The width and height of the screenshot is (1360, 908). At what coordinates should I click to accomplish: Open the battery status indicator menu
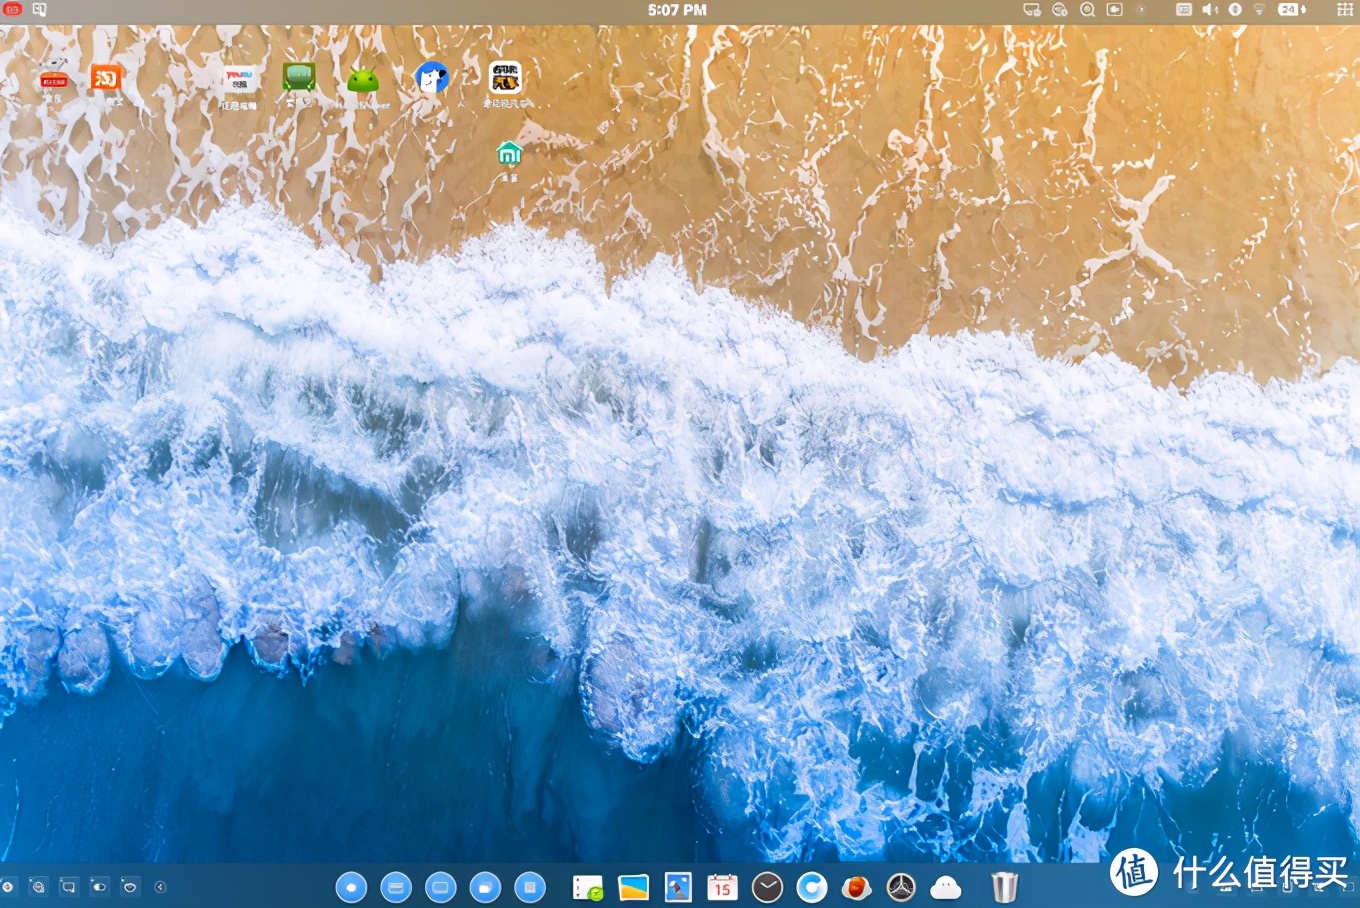(1291, 10)
